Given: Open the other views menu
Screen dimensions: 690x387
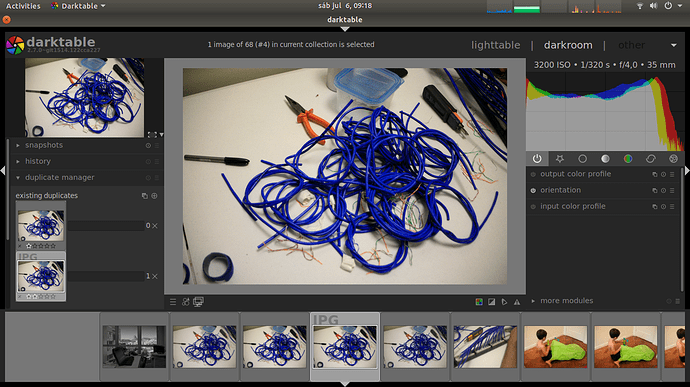Looking at the screenshot, I should (674, 45).
